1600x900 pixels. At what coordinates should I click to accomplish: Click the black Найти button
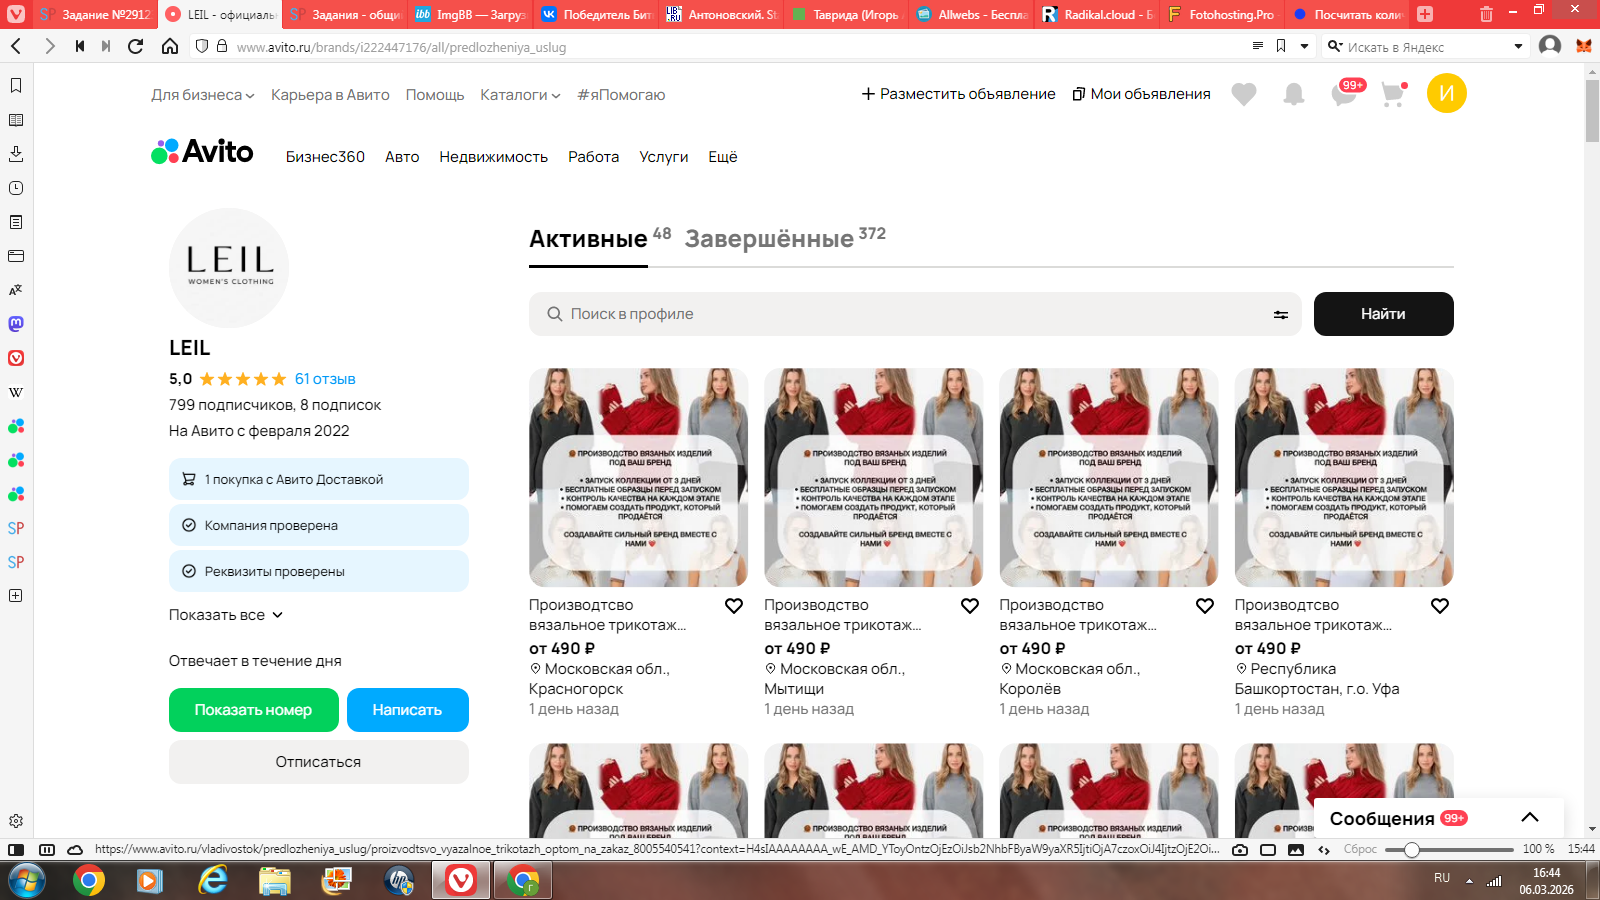click(1384, 314)
